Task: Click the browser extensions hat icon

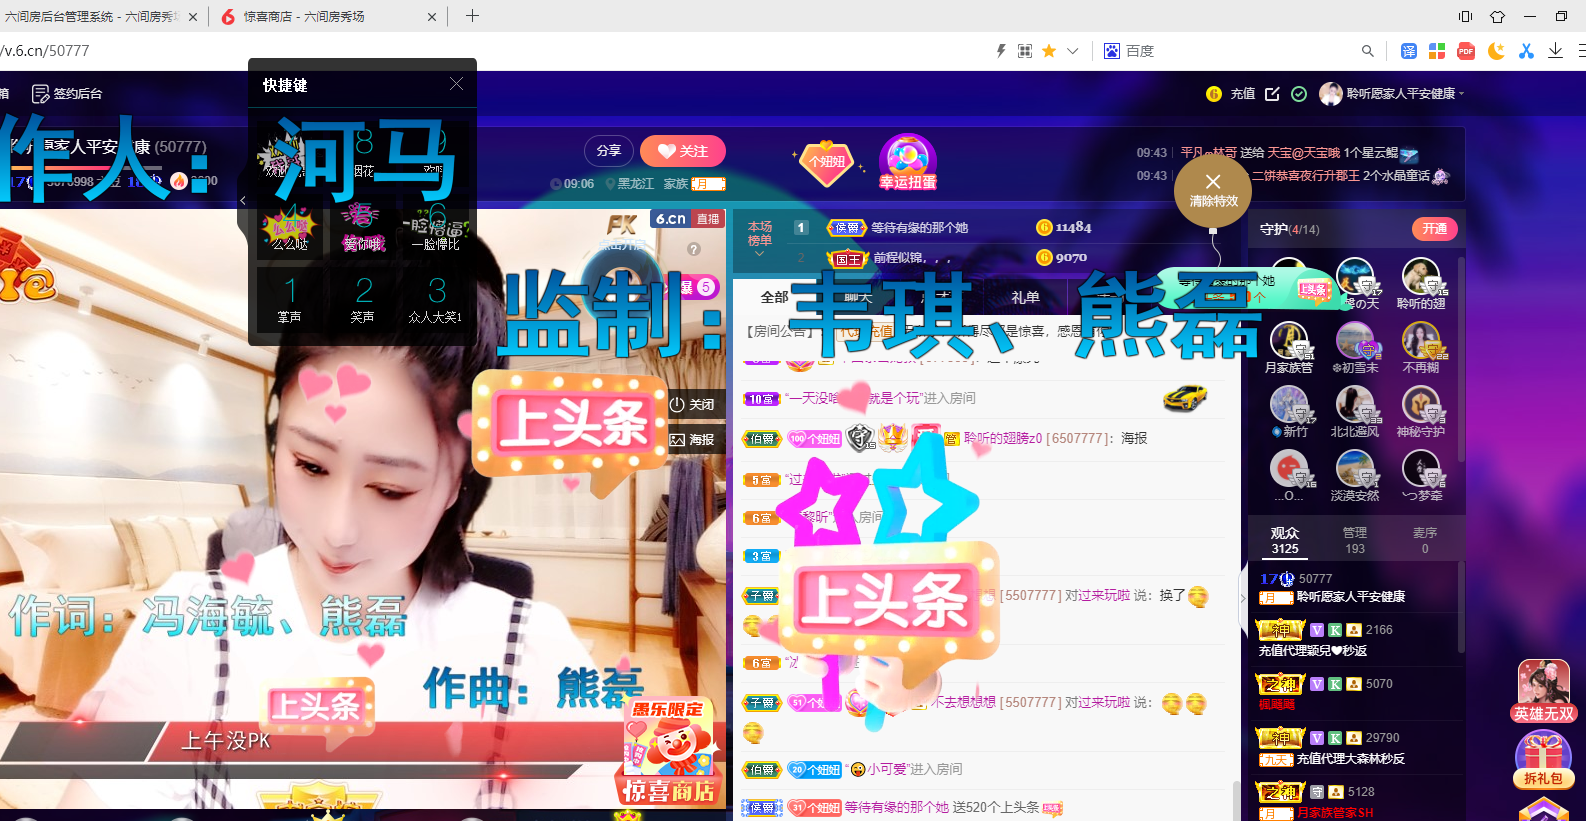Action: [x=1497, y=16]
